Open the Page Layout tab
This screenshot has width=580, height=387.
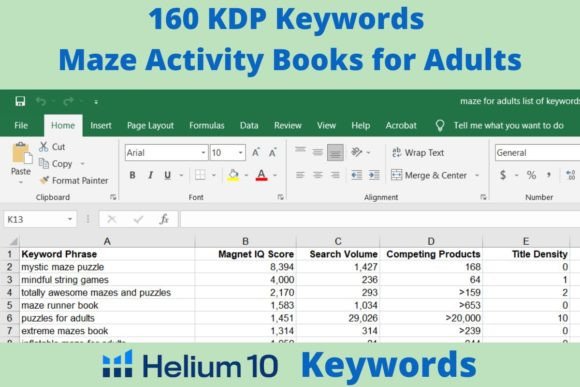click(x=150, y=125)
